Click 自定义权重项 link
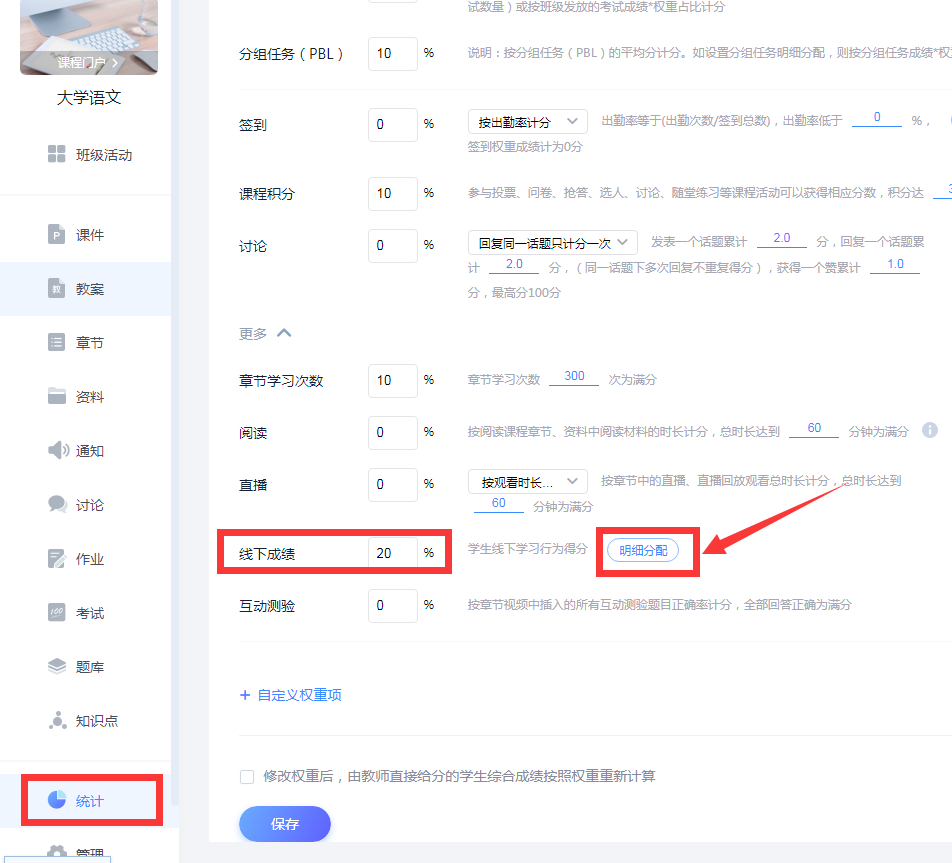Screen dimensions: 952x863 click(299, 695)
